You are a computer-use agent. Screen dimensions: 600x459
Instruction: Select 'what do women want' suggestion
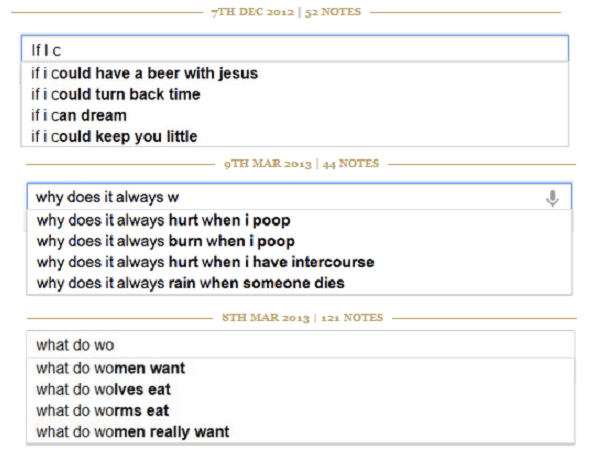(x=300, y=368)
